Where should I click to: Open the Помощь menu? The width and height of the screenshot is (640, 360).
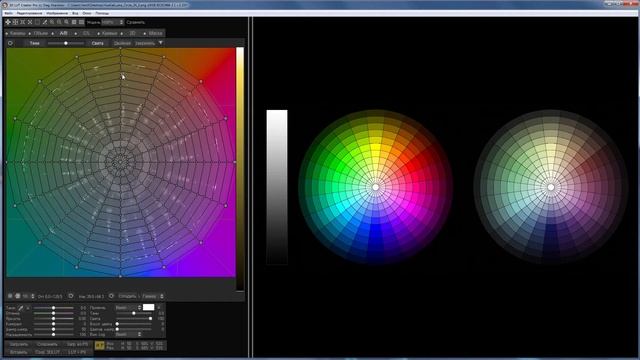coord(102,13)
